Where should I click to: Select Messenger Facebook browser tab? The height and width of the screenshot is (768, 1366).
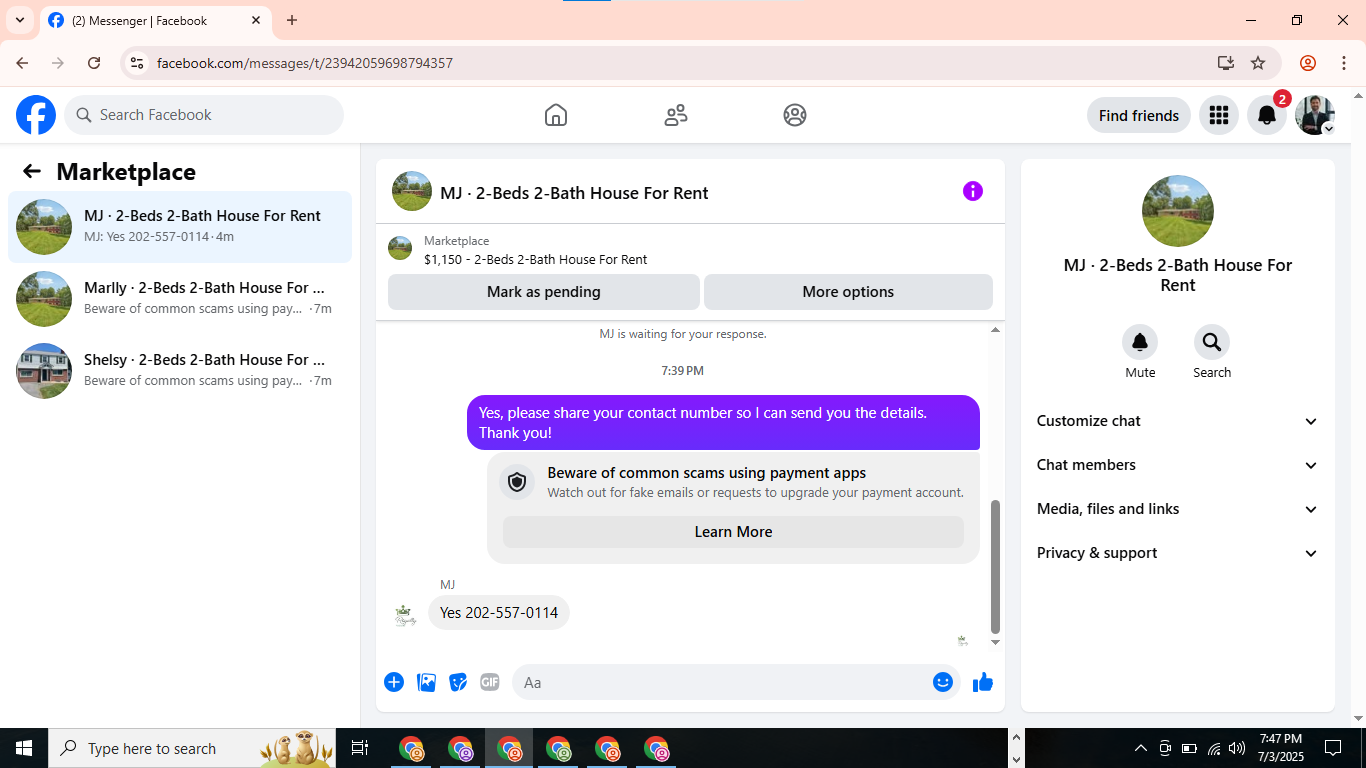[156, 20]
